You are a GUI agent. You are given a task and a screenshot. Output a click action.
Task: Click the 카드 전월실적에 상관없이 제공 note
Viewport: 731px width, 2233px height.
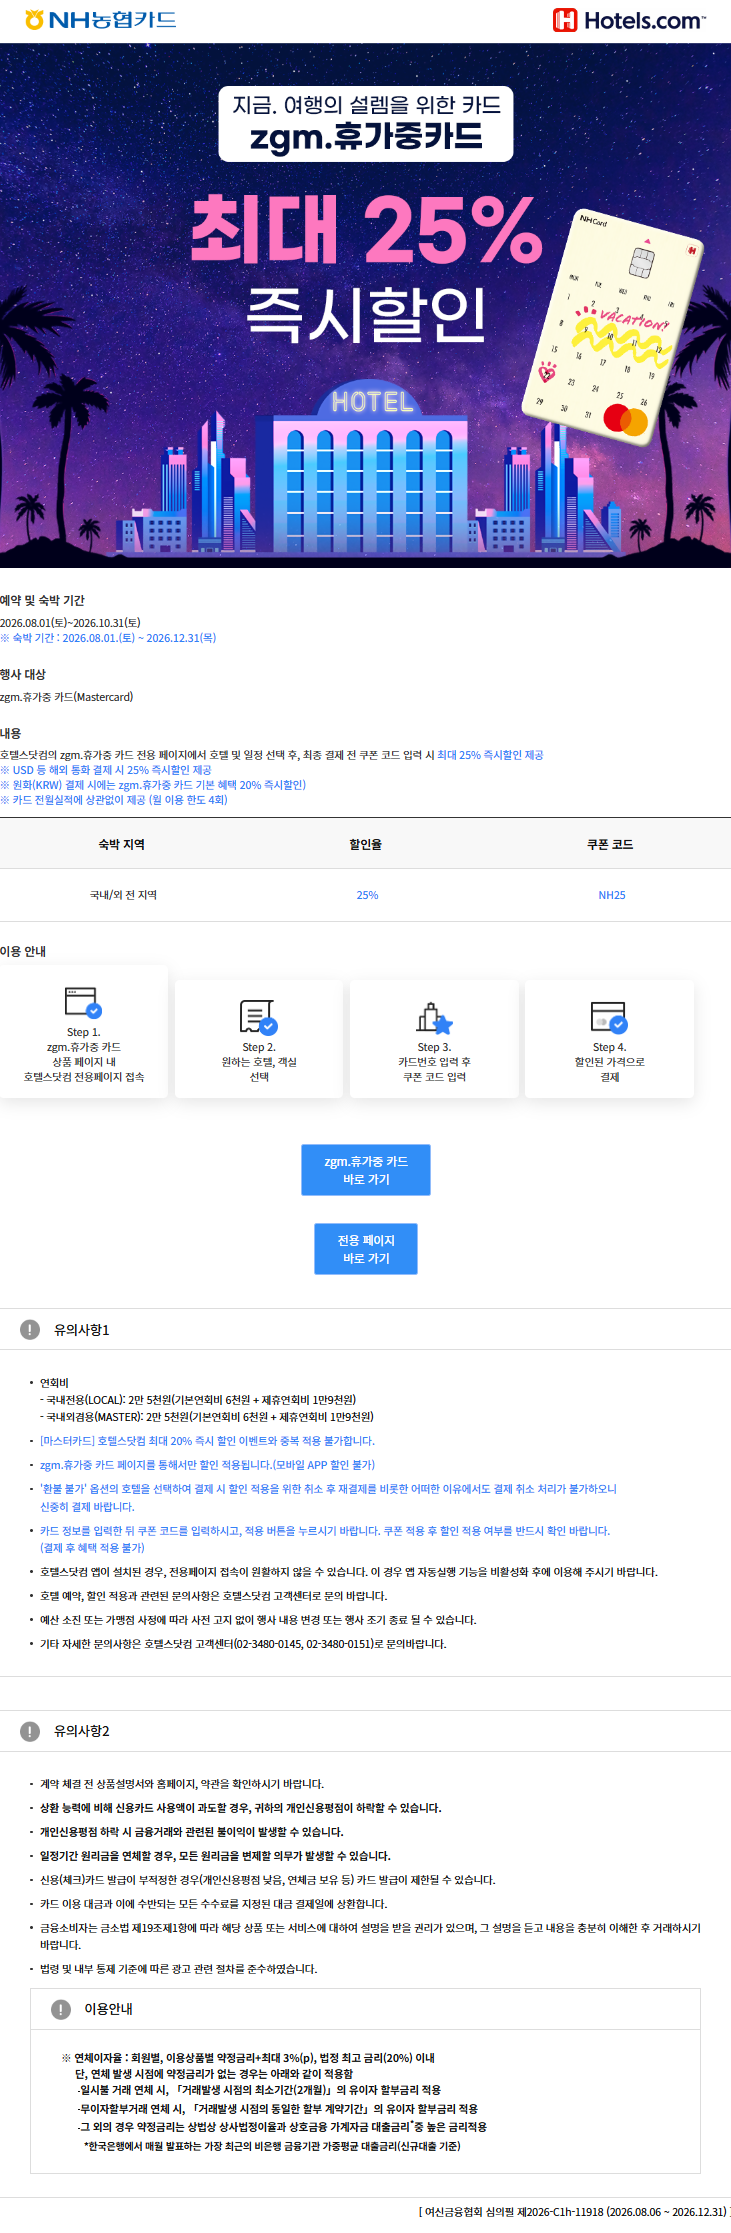tap(114, 800)
